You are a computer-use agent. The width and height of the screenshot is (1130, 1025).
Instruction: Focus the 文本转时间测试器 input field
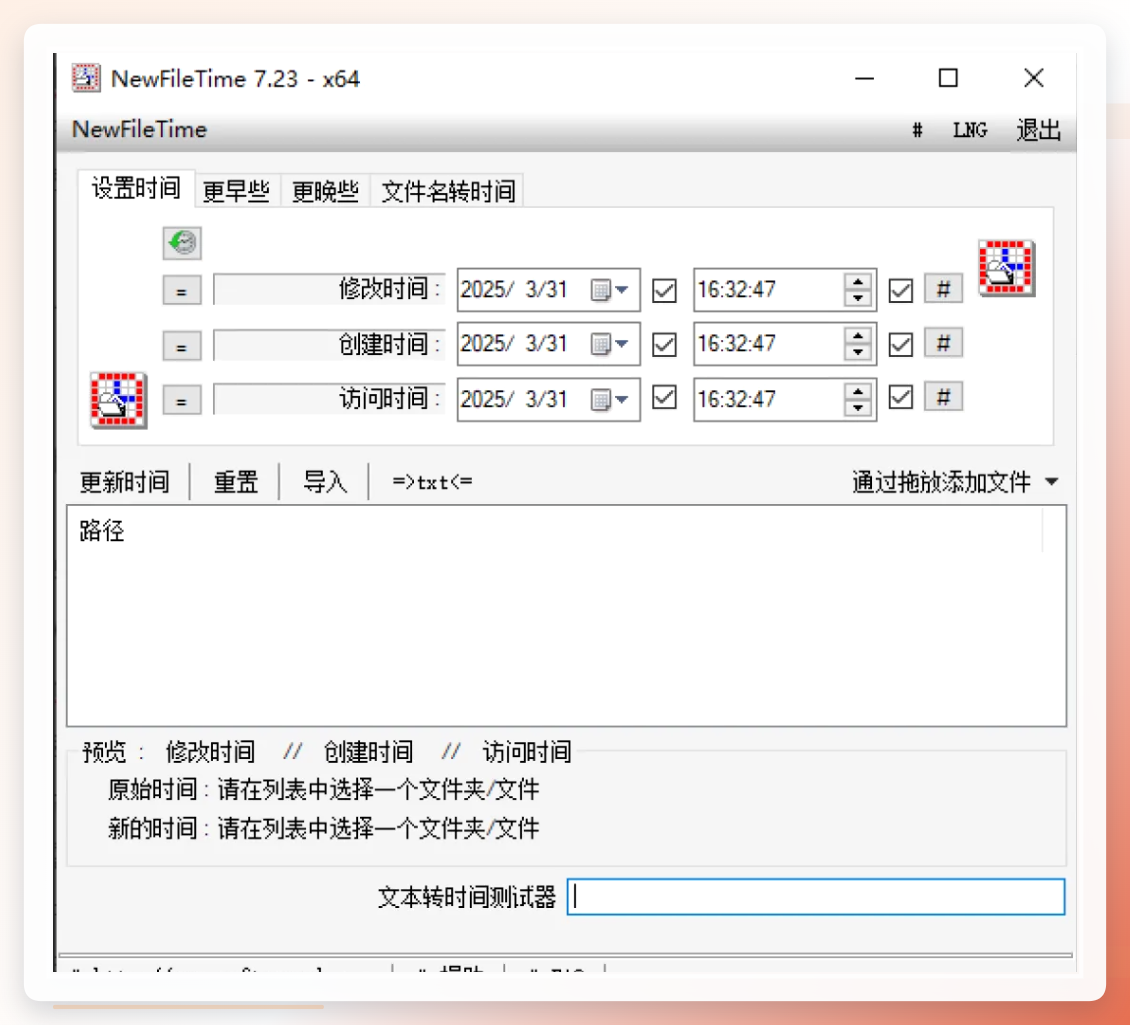[816, 897]
